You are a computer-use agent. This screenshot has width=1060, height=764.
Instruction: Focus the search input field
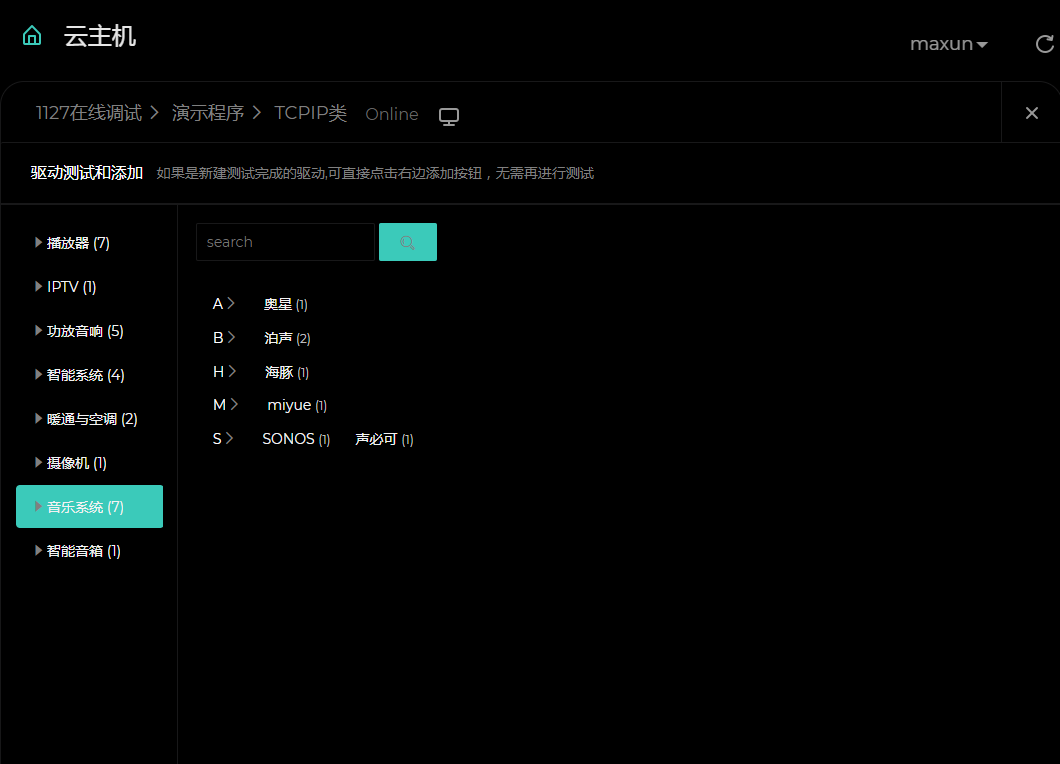click(285, 242)
